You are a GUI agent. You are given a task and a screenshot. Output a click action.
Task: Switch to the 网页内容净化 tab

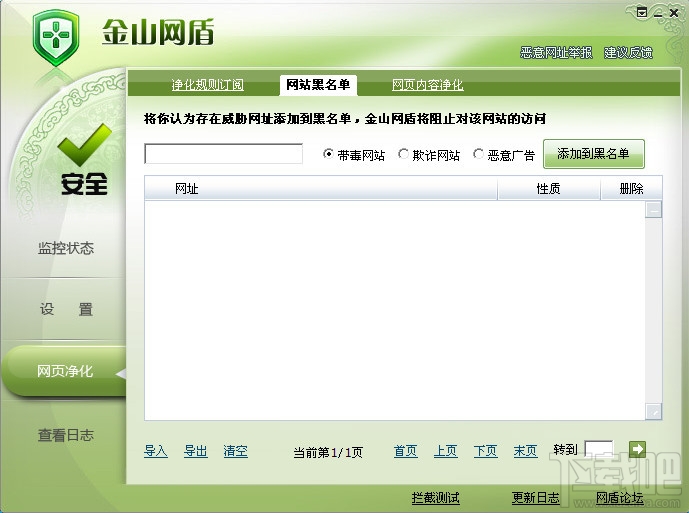point(428,85)
